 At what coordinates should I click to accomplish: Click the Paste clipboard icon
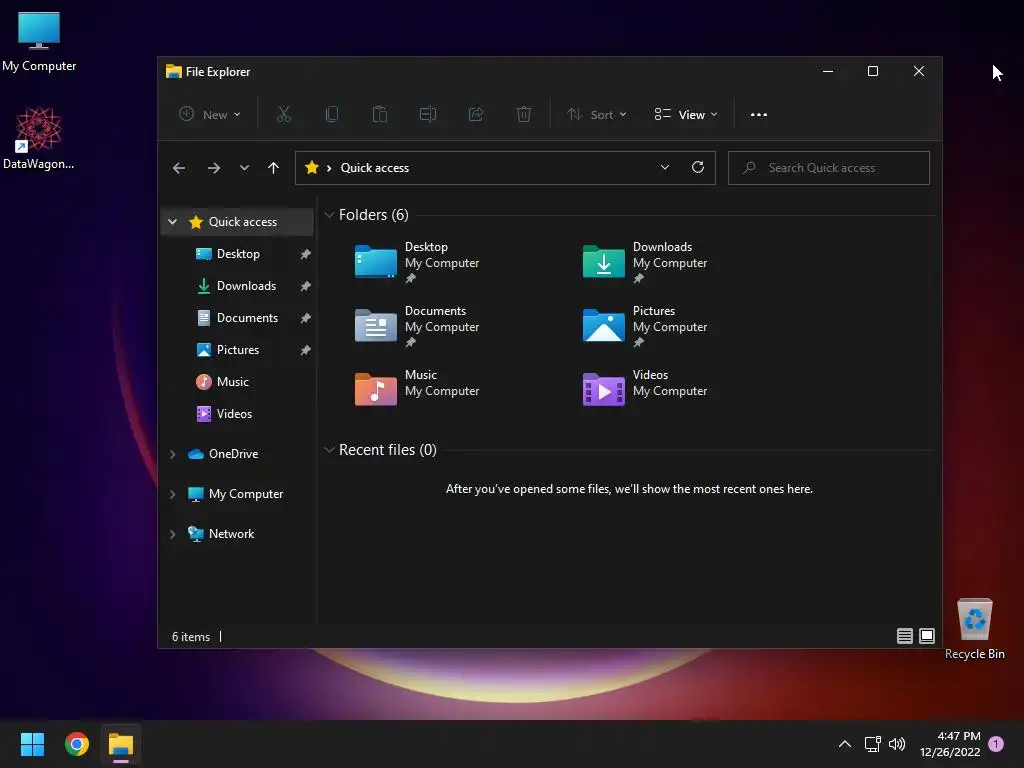click(379, 114)
